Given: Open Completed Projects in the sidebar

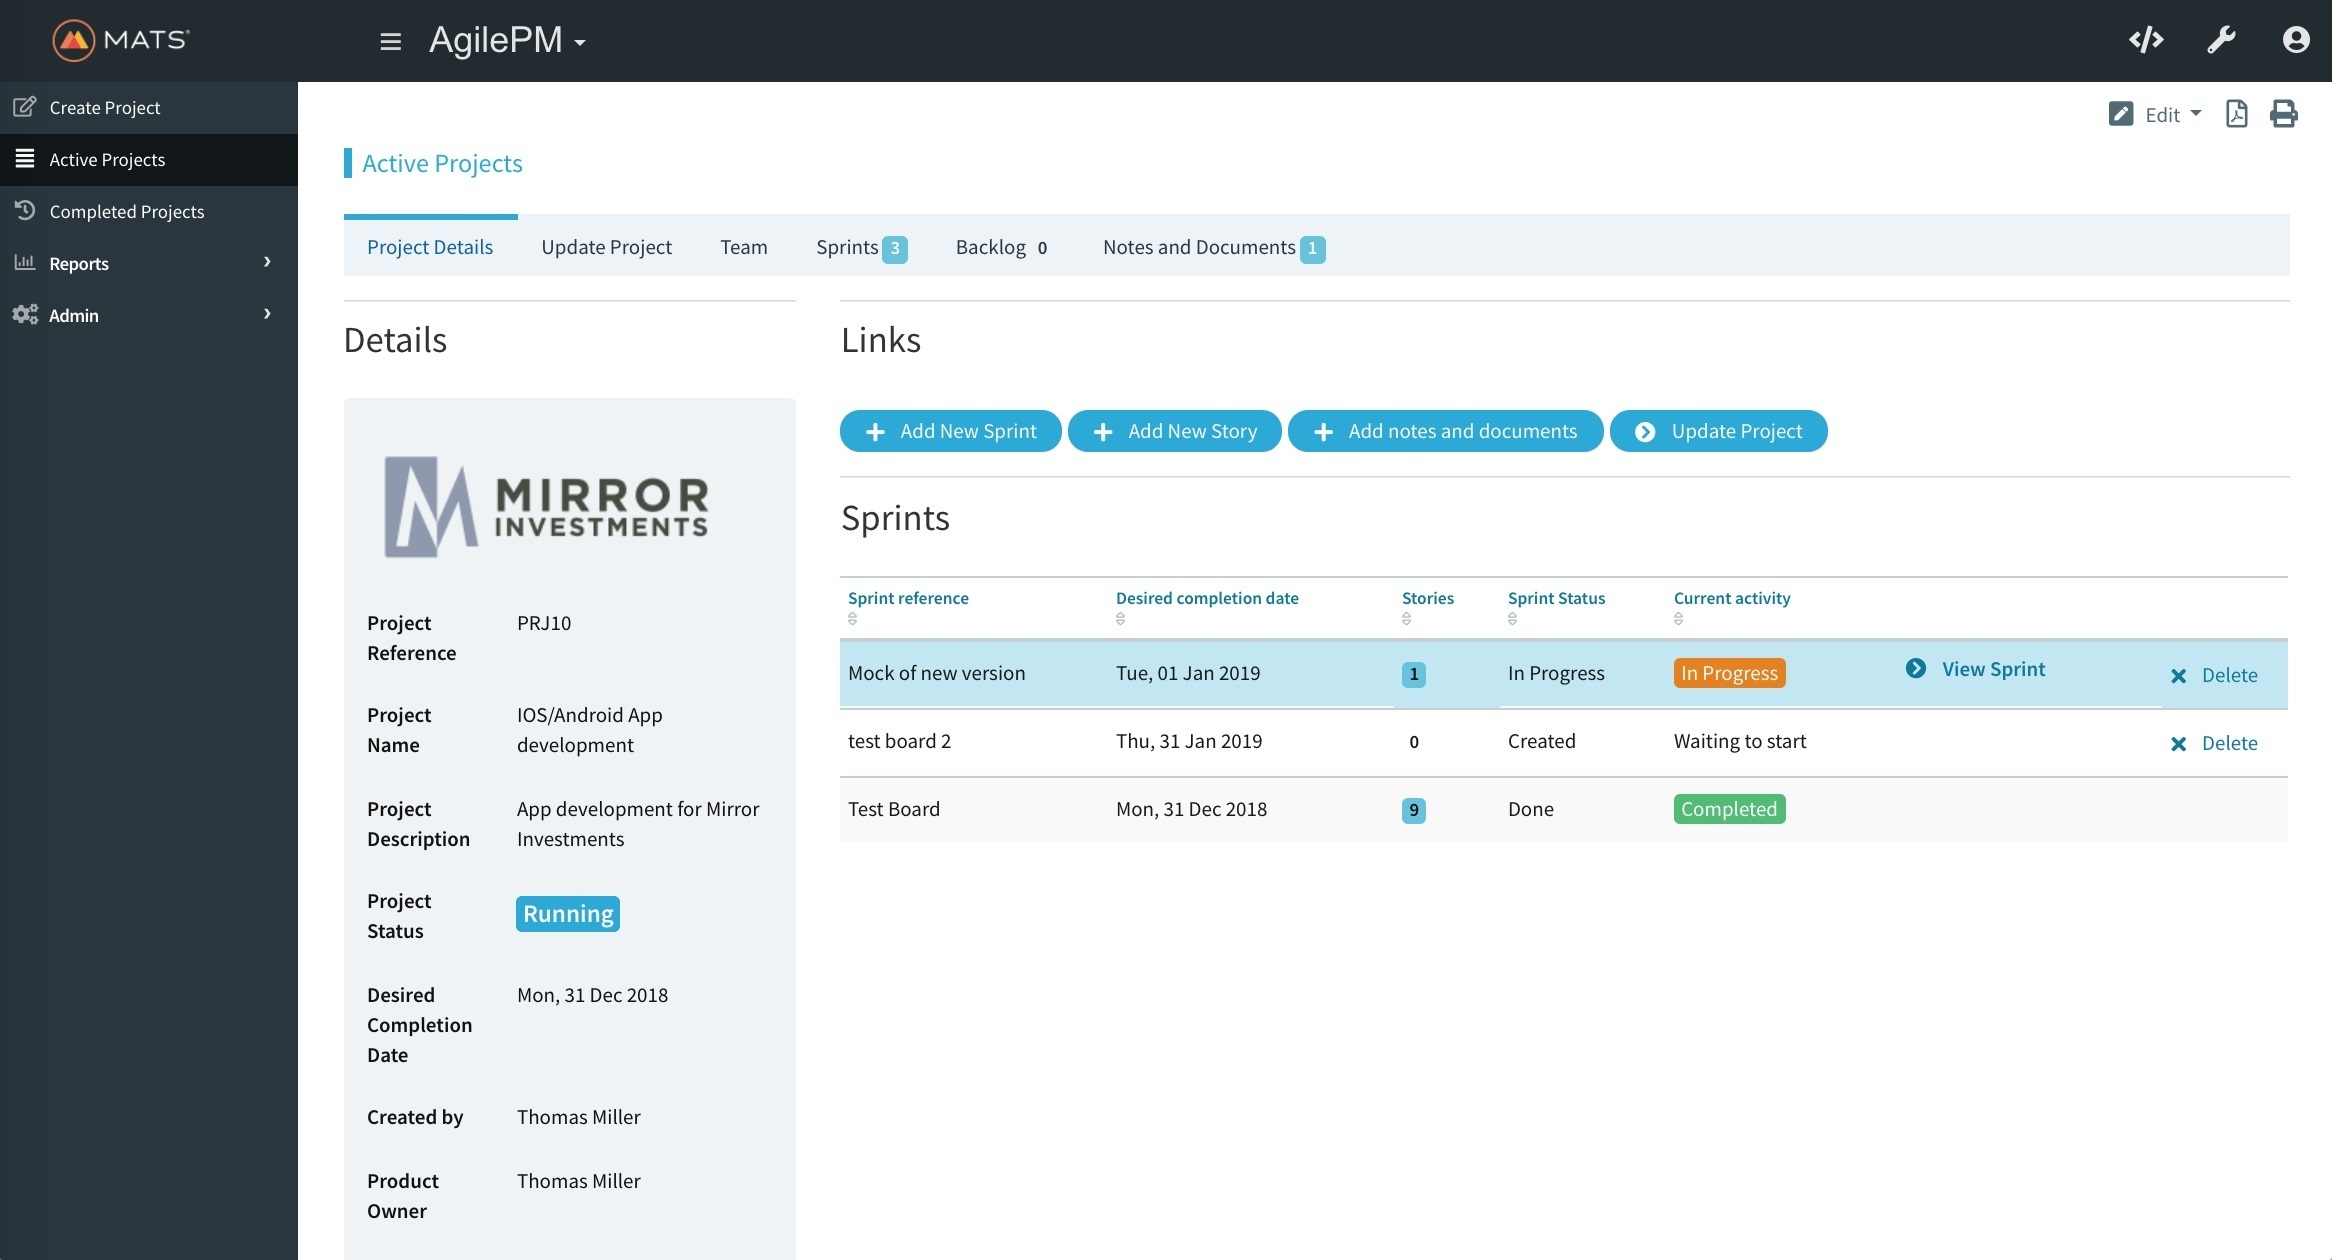Looking at the screenshot, I should 126,212.
